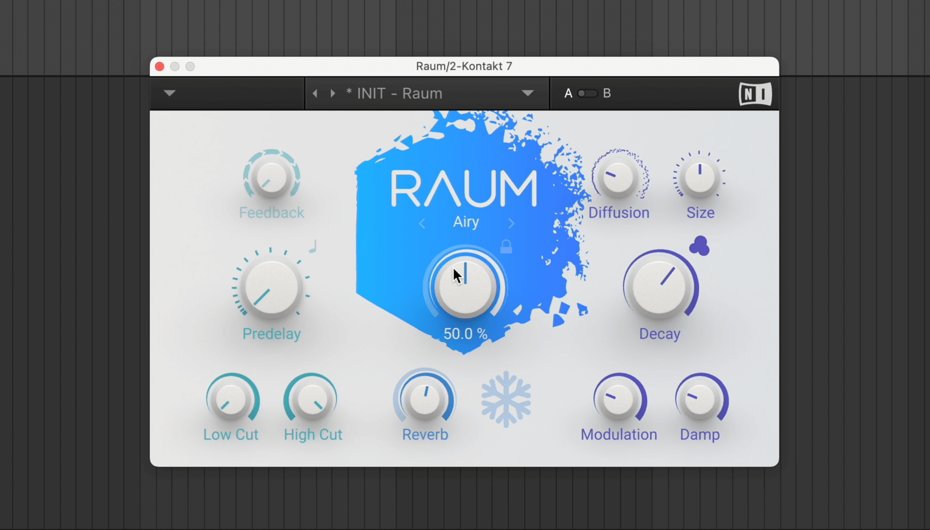Image resolution: width=930 pixels, height=530 pixels.
Task: Click the Native Instruments NI logo
Action: pyautogui.click(x=754, y=94)
